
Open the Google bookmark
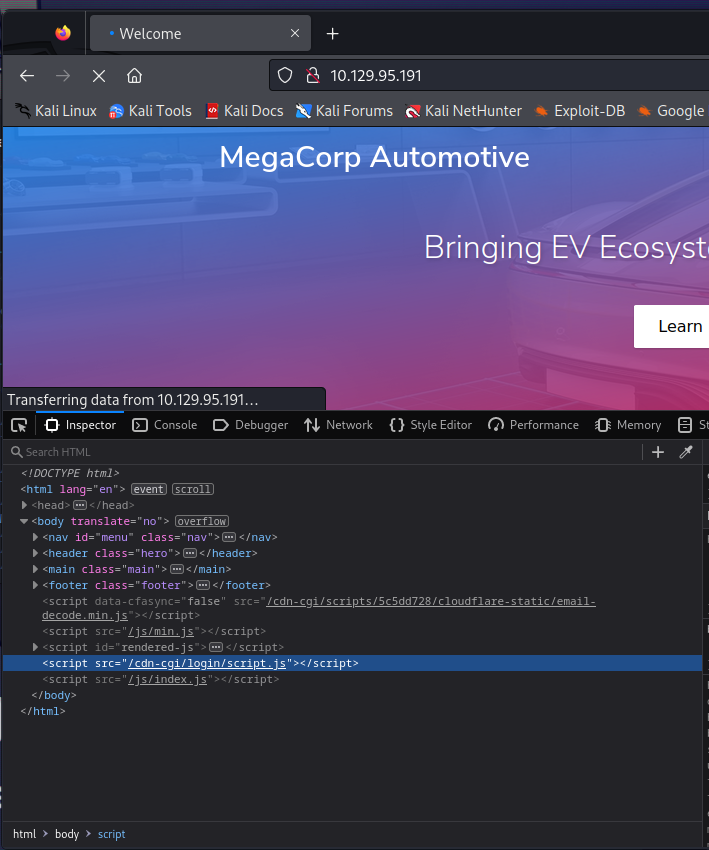click(671, 111)
